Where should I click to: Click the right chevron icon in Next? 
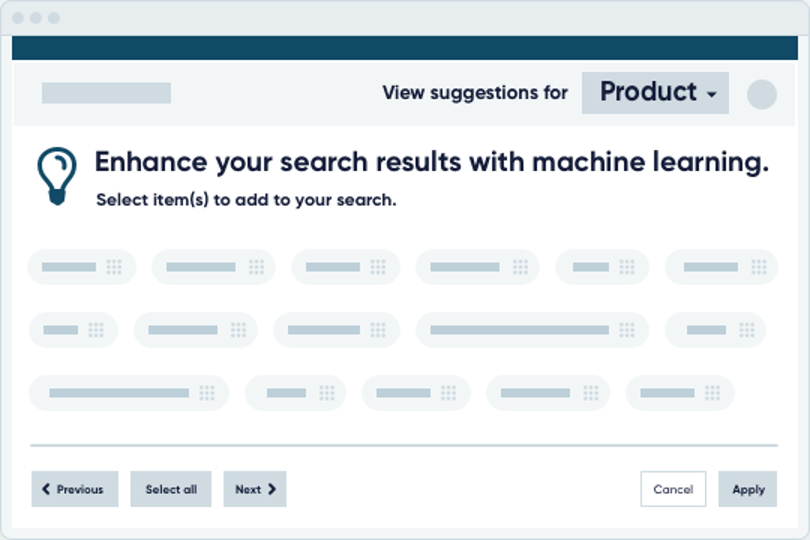tap(272, 489)
